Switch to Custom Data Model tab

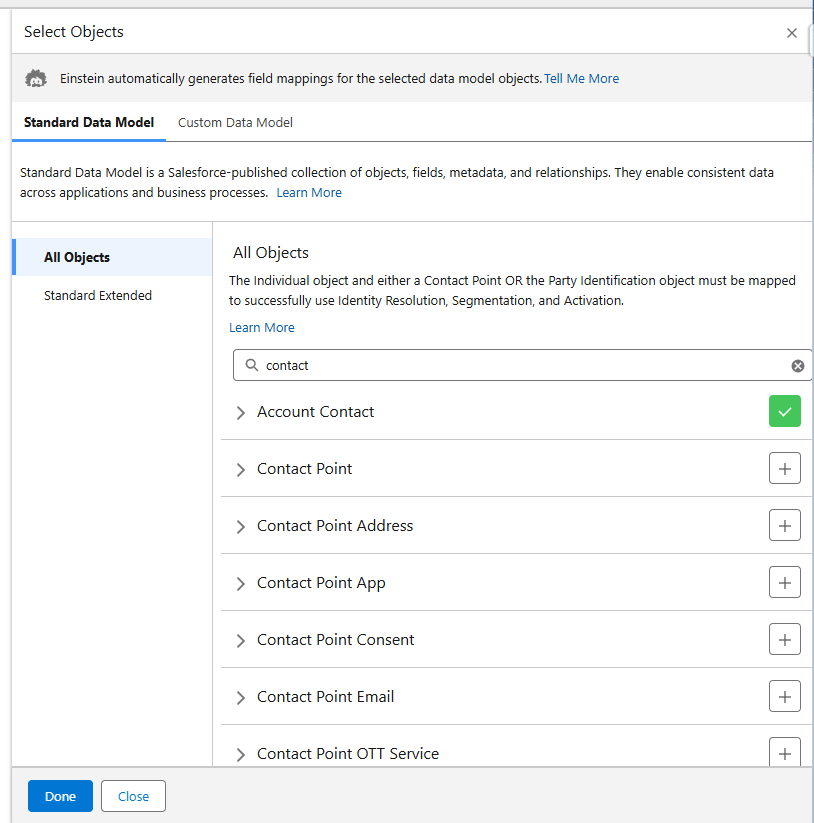235,122
